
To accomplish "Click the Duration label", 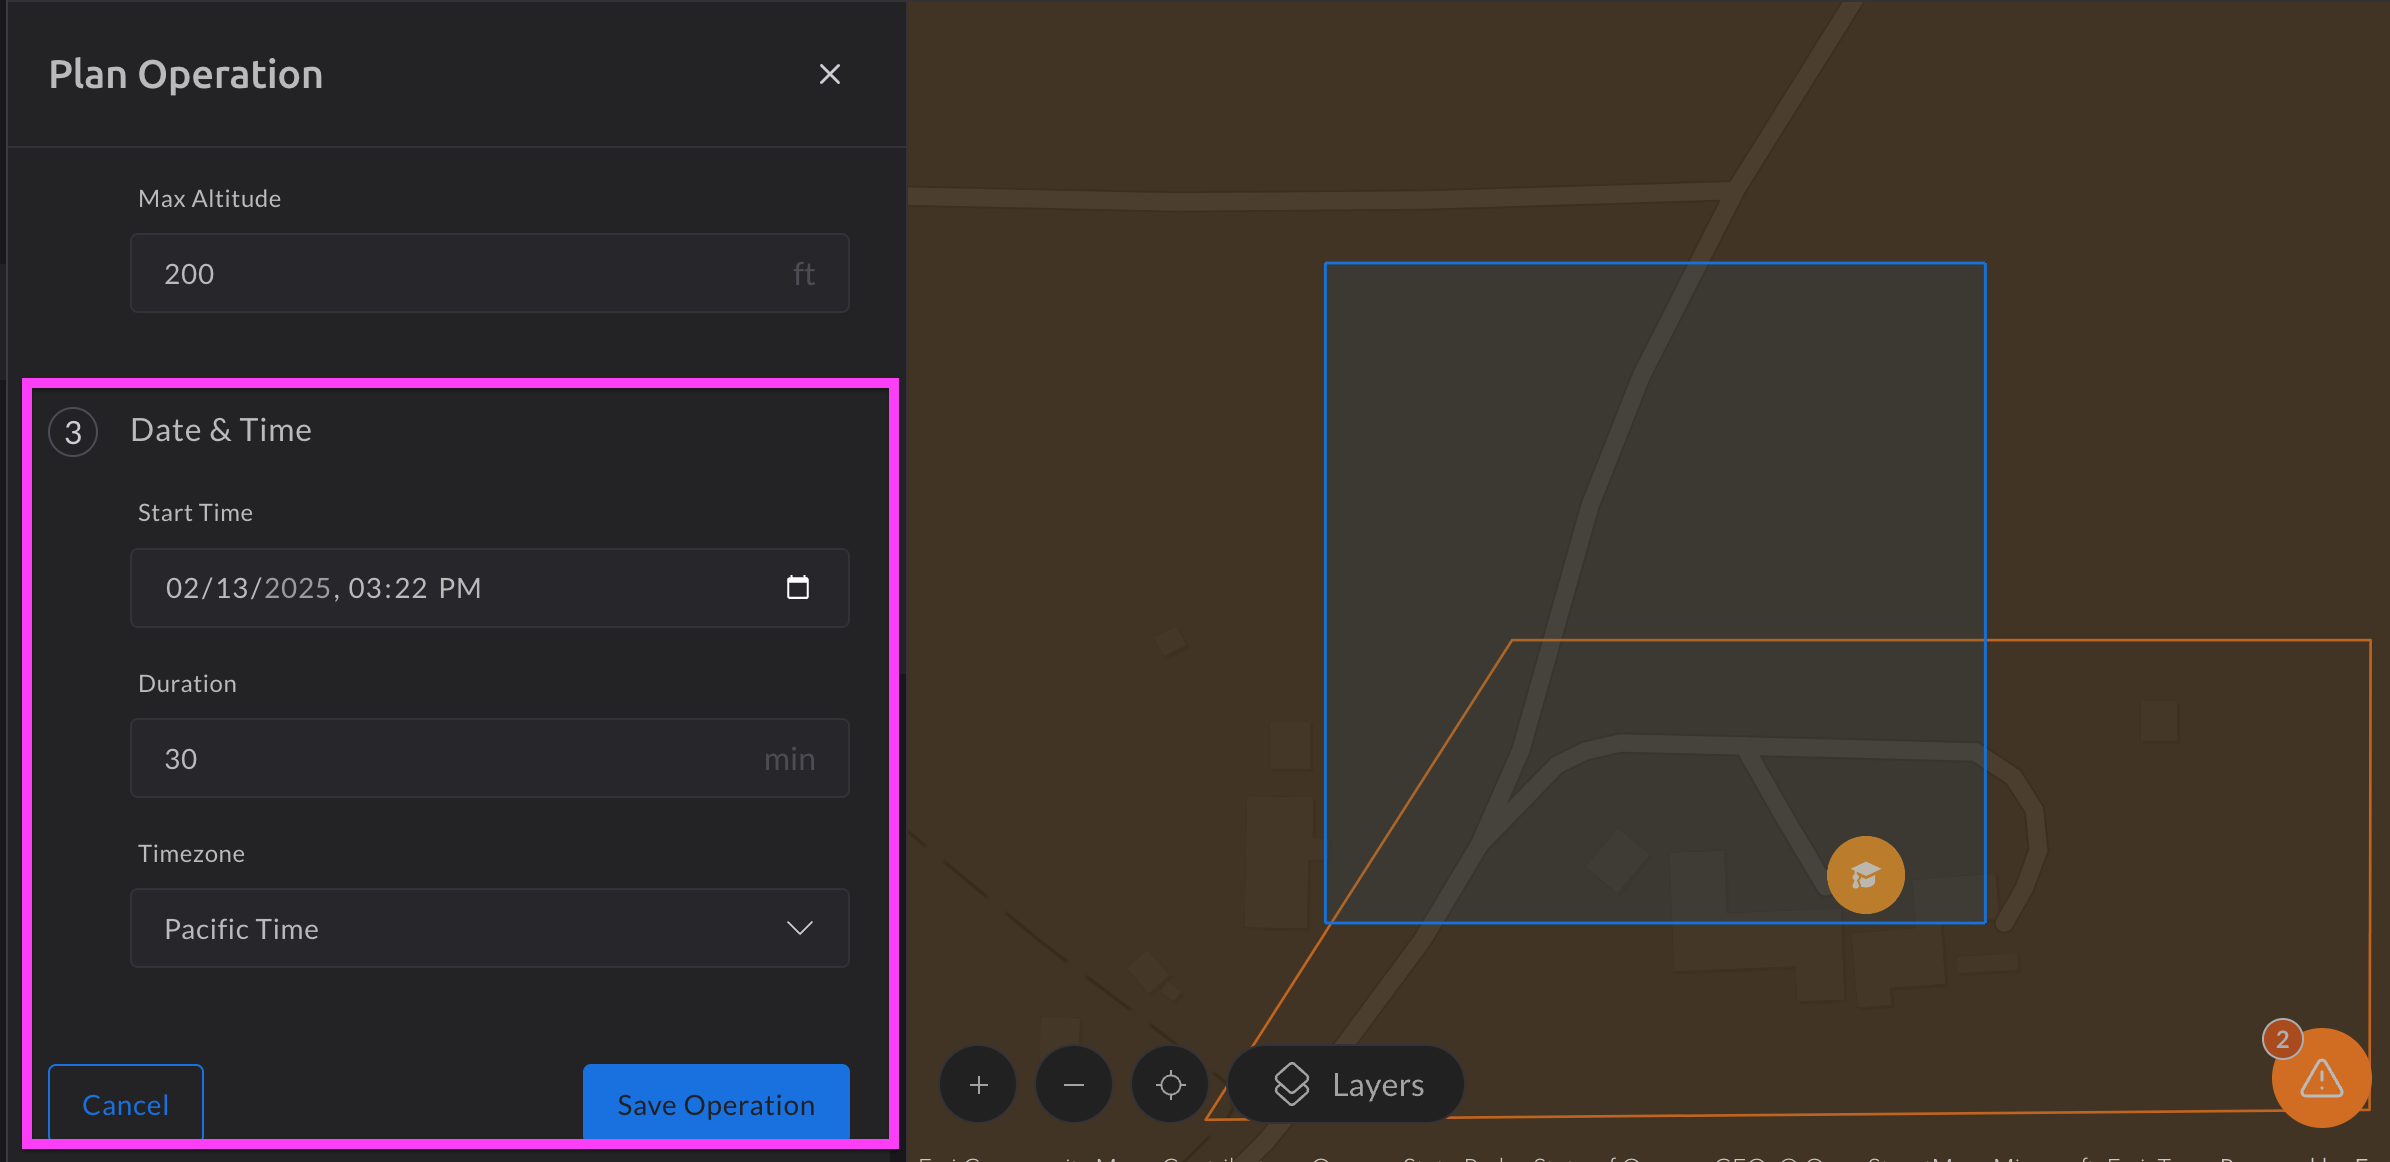I will click(187, 683).
